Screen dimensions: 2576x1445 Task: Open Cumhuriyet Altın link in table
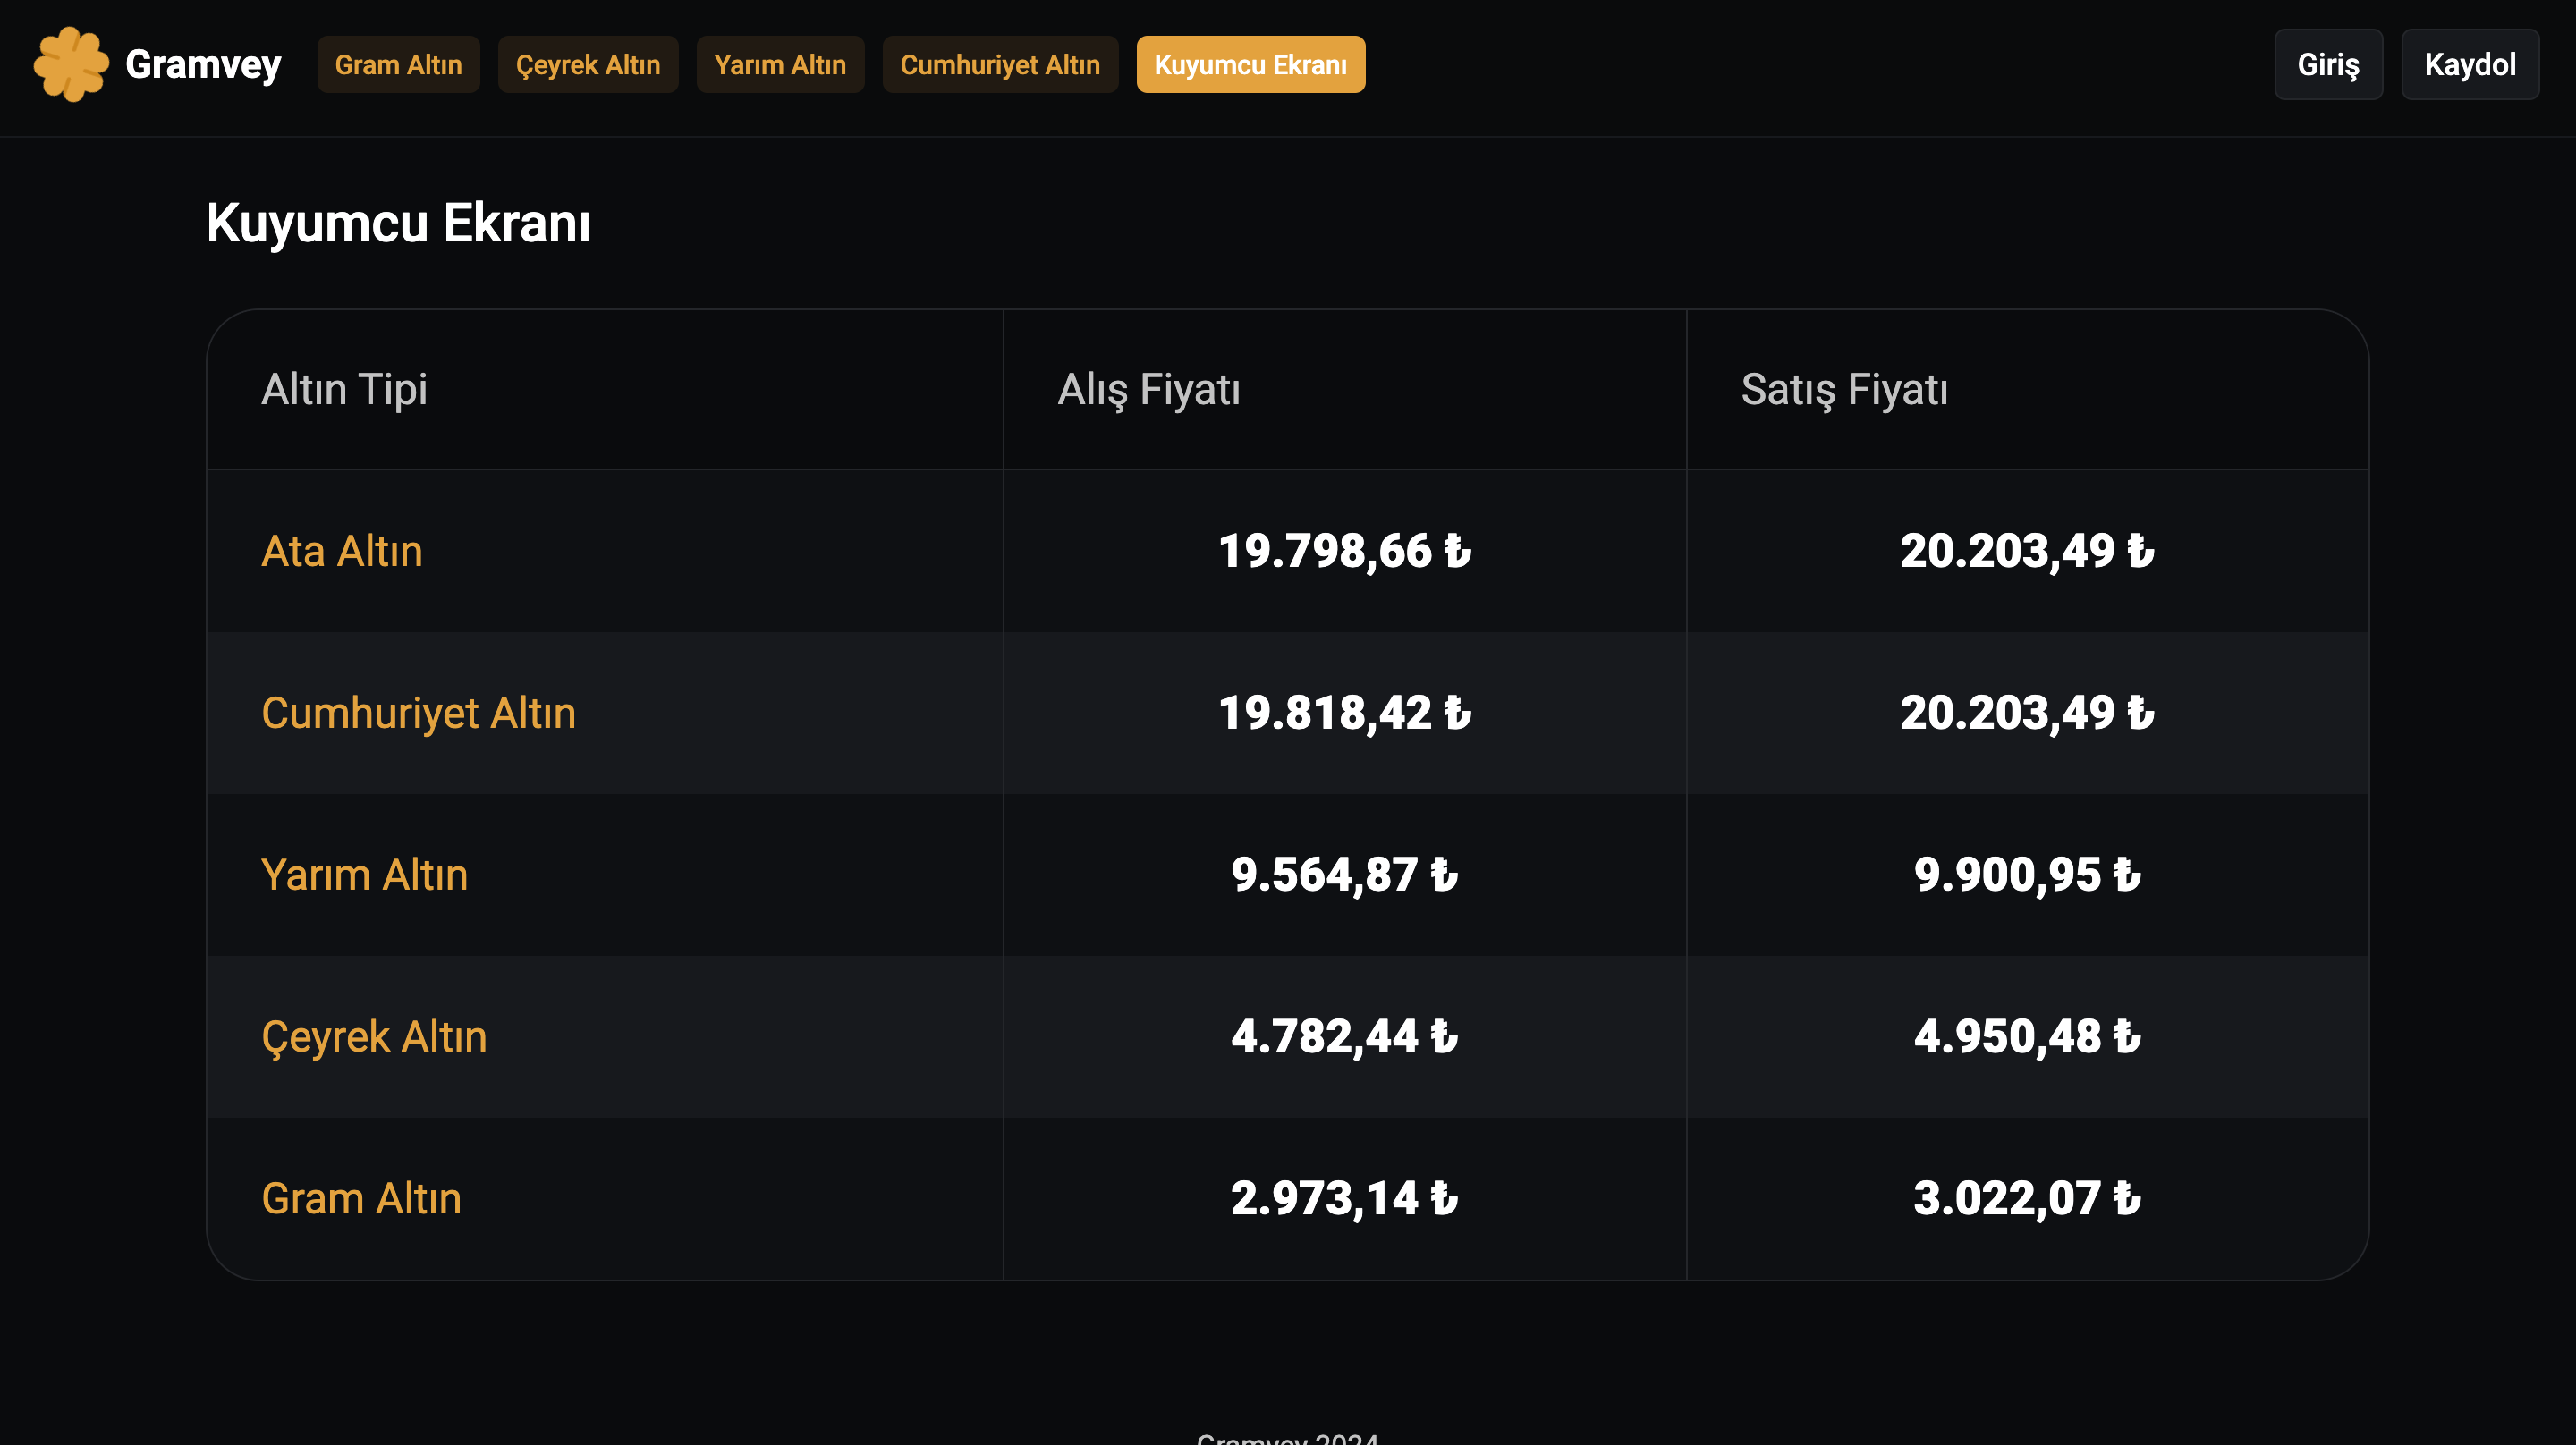click(418, 713)
